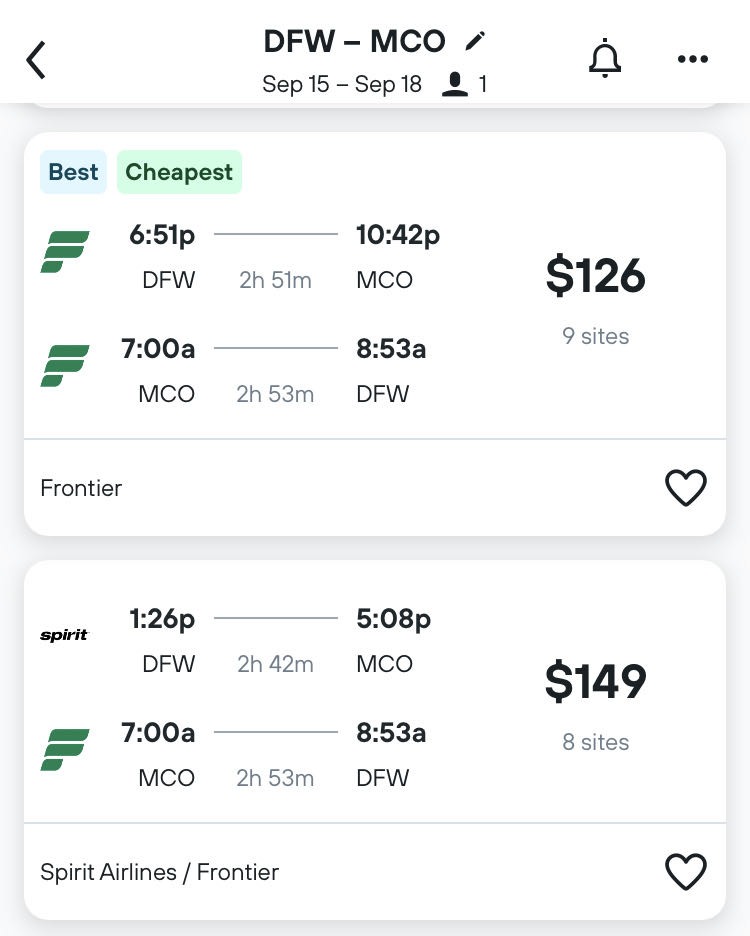This screenshot has width=750, height=936.
Task: Open the $126 price deal
Action: point(596,276)
